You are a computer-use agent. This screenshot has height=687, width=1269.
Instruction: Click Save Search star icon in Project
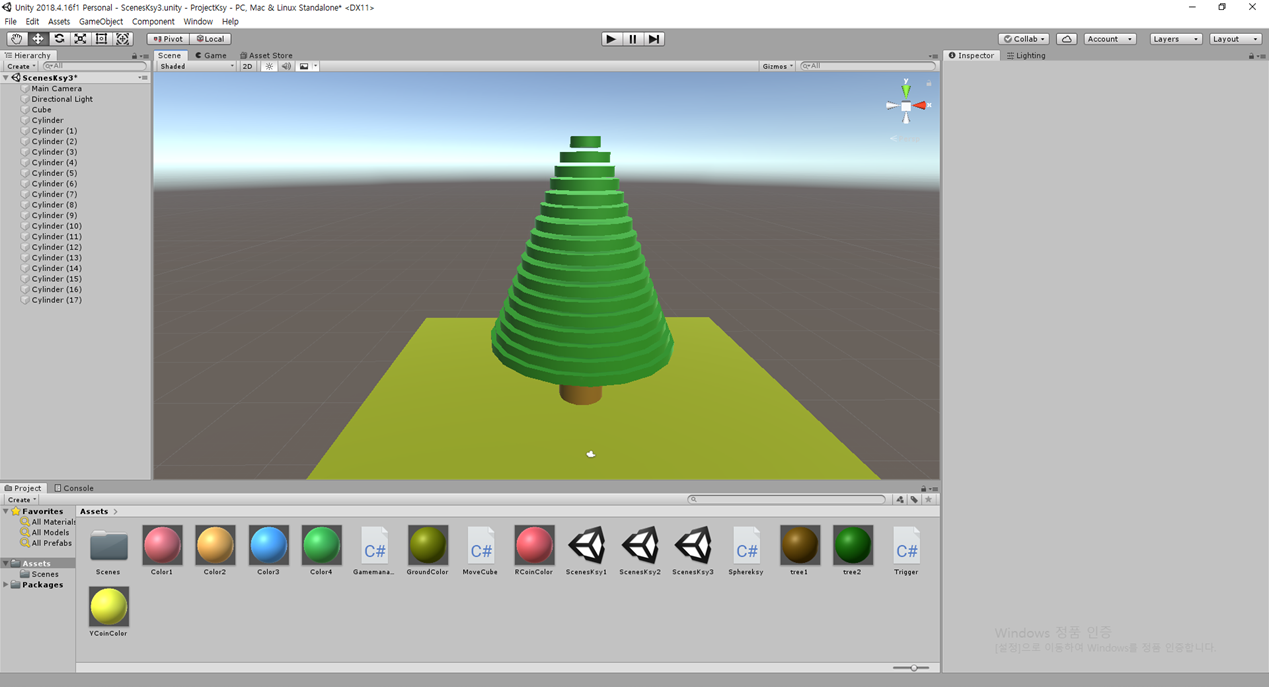click(x=928, y=499)
